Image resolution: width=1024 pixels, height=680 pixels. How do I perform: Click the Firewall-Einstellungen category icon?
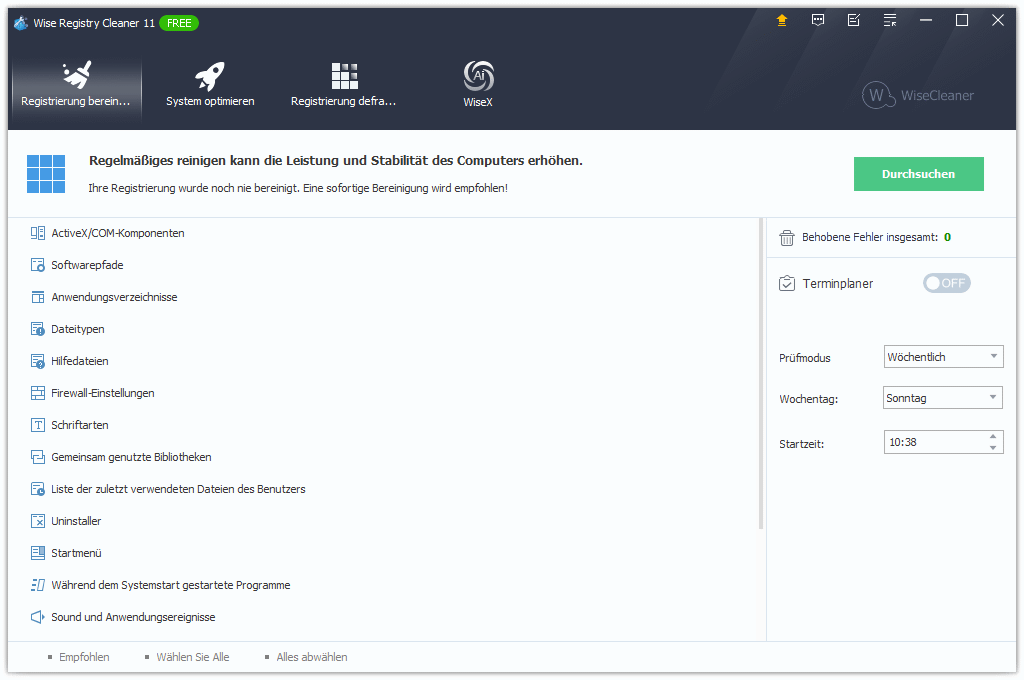coord(38,393)
